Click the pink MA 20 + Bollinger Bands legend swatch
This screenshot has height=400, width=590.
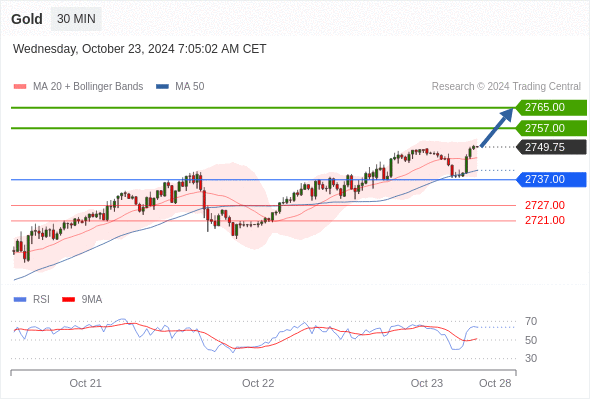click(20, 87)
